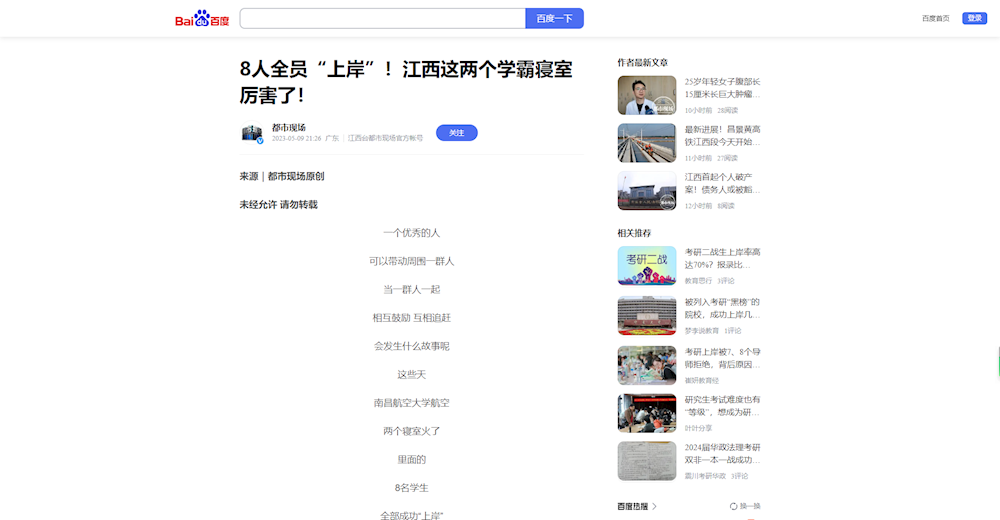1000x520 pixels.
Task: Open the 江西首起个人破产 article thumbnail
Action: click(x=647, y=191)
